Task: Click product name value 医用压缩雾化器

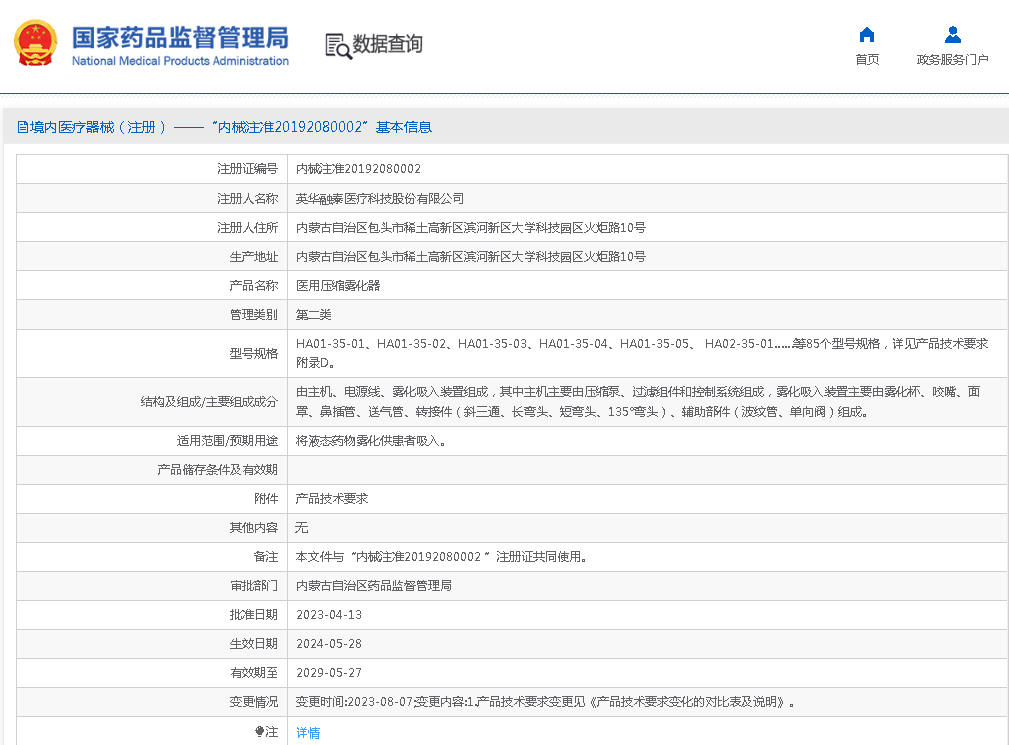Action: [x=338, y=286]
